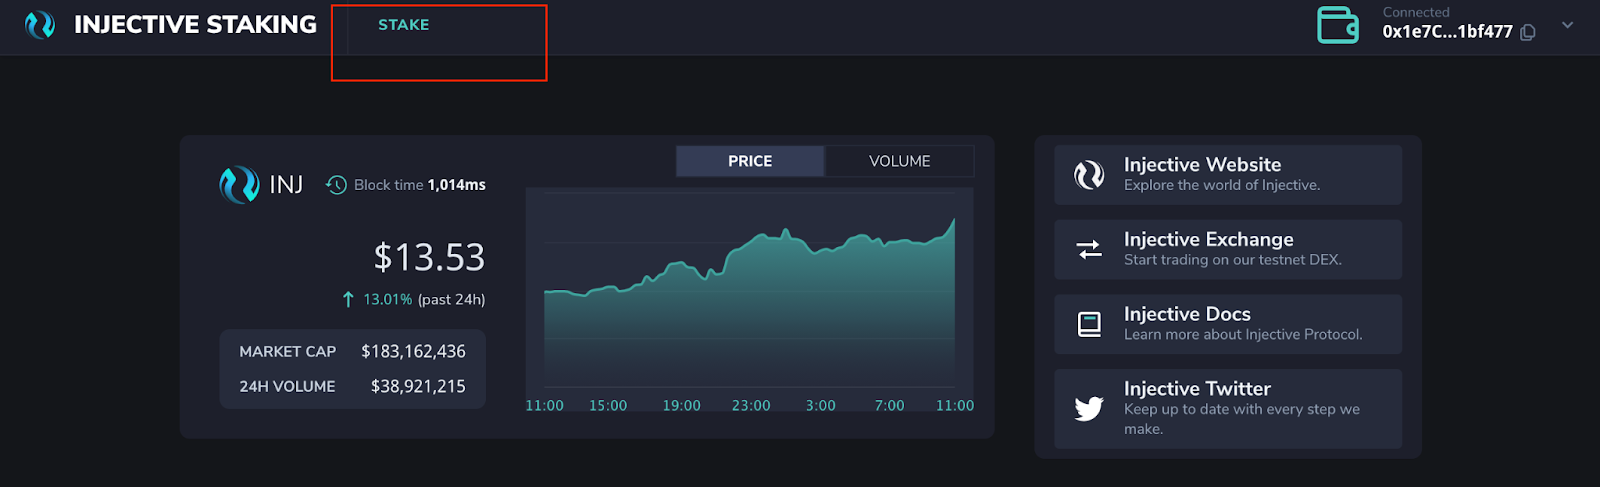Click the Docs book icon
Screen dimensions: 1600x487
[x=1089, y=324]
